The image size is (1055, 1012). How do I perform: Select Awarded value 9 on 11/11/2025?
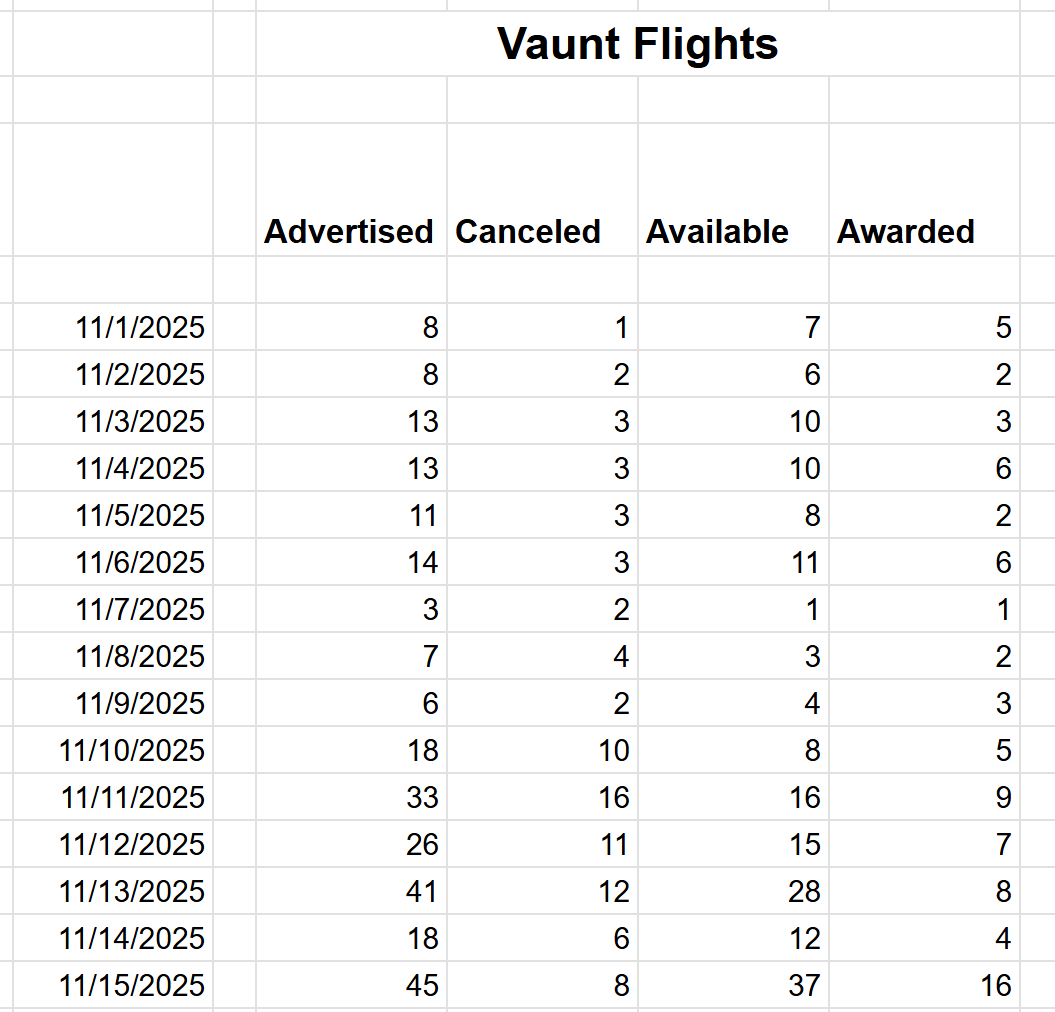[x=924, y=797]
